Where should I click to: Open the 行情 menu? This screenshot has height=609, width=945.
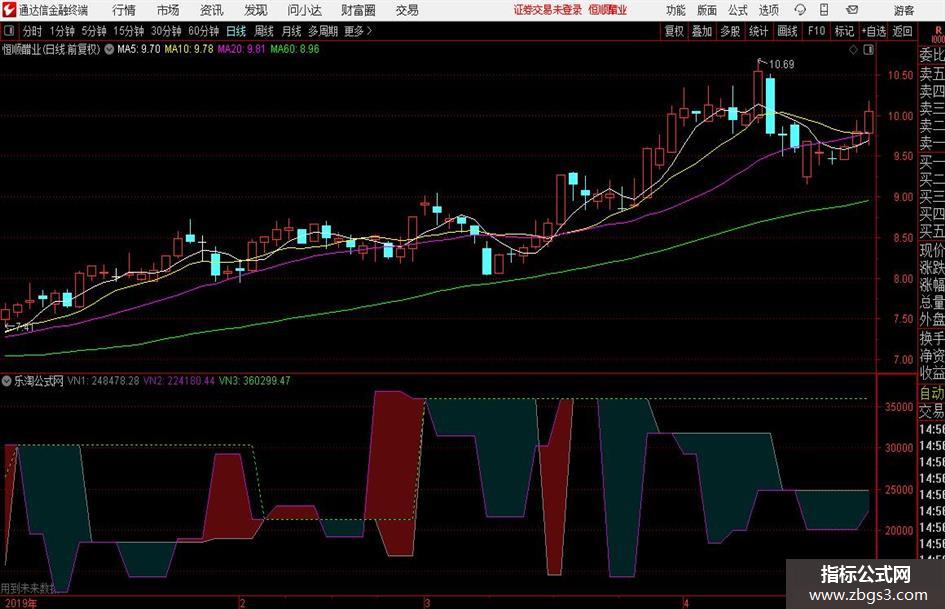[x=124, y=10]
